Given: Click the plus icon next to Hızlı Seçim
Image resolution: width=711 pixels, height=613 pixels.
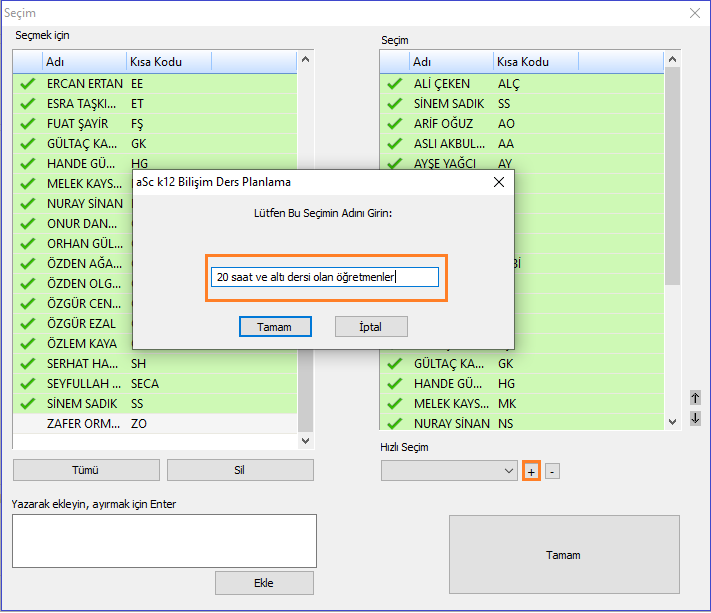Looking at the screenshot, I should (x=531, y=472).
